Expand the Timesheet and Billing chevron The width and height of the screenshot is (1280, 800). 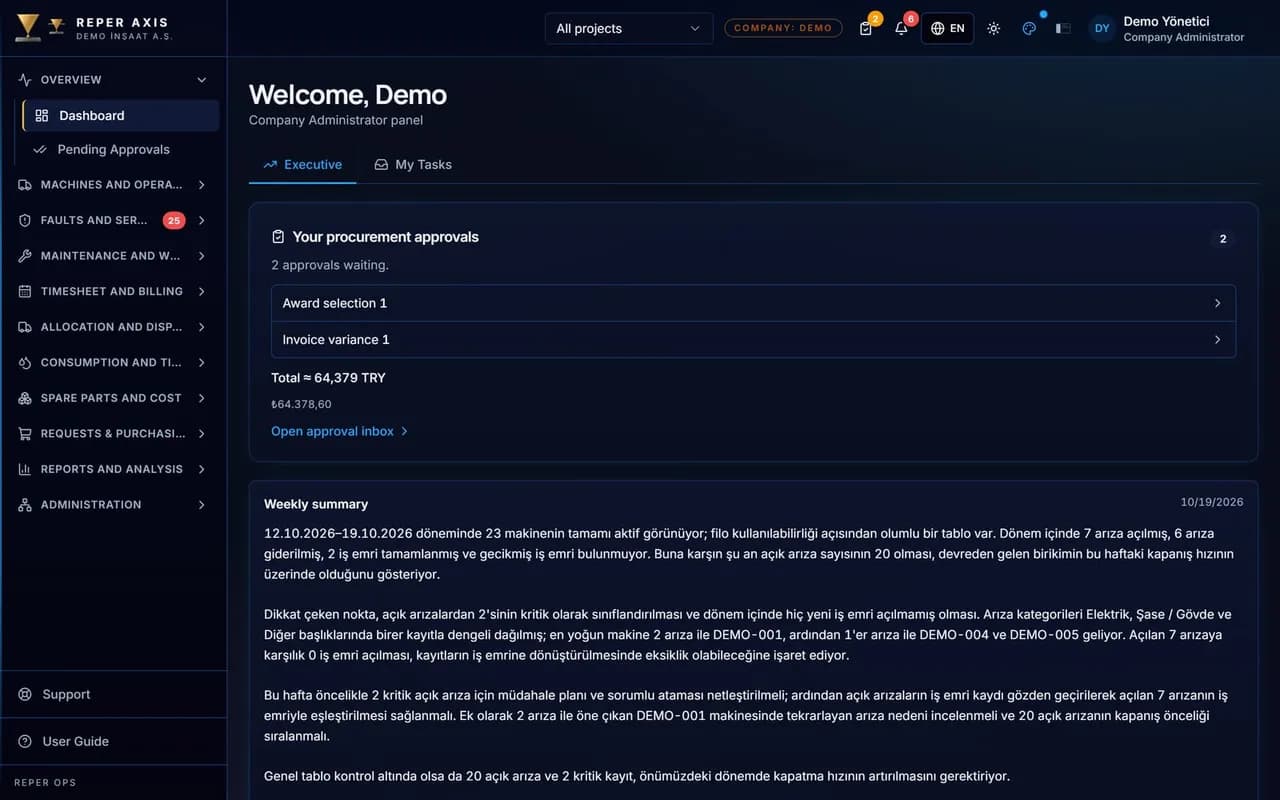[202, 291]
